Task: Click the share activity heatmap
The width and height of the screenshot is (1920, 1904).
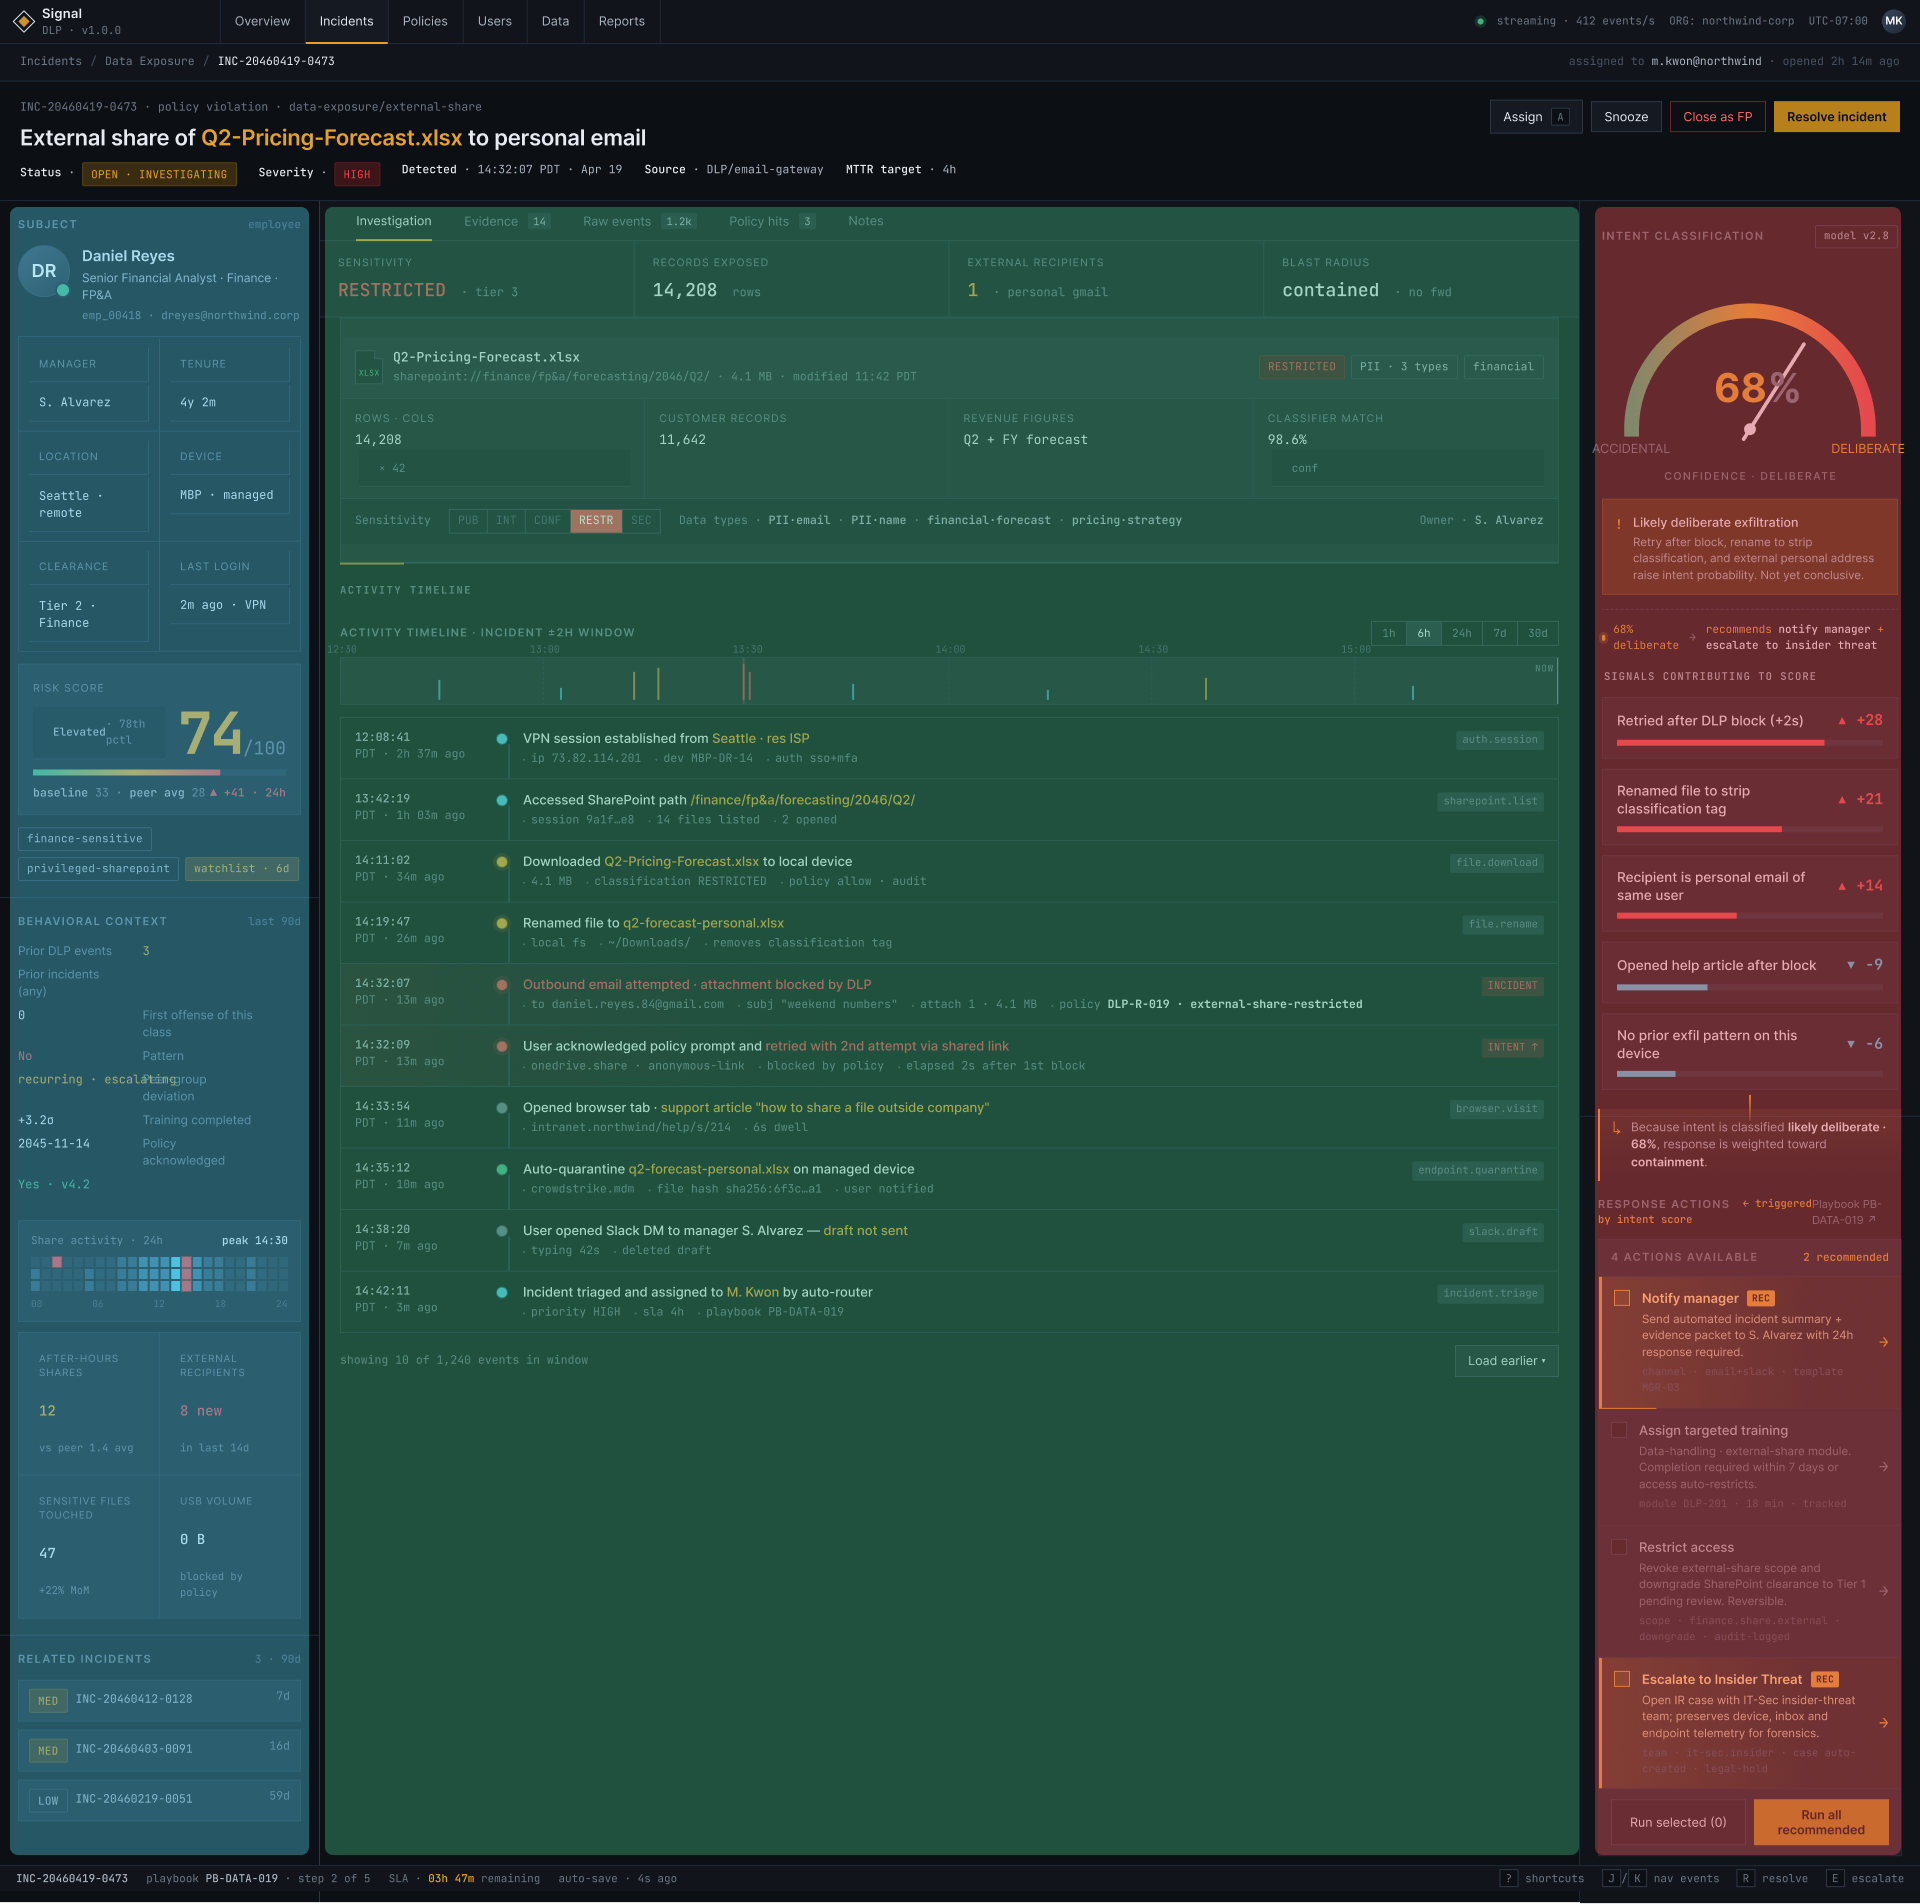Action: (x=159, y=1275)
